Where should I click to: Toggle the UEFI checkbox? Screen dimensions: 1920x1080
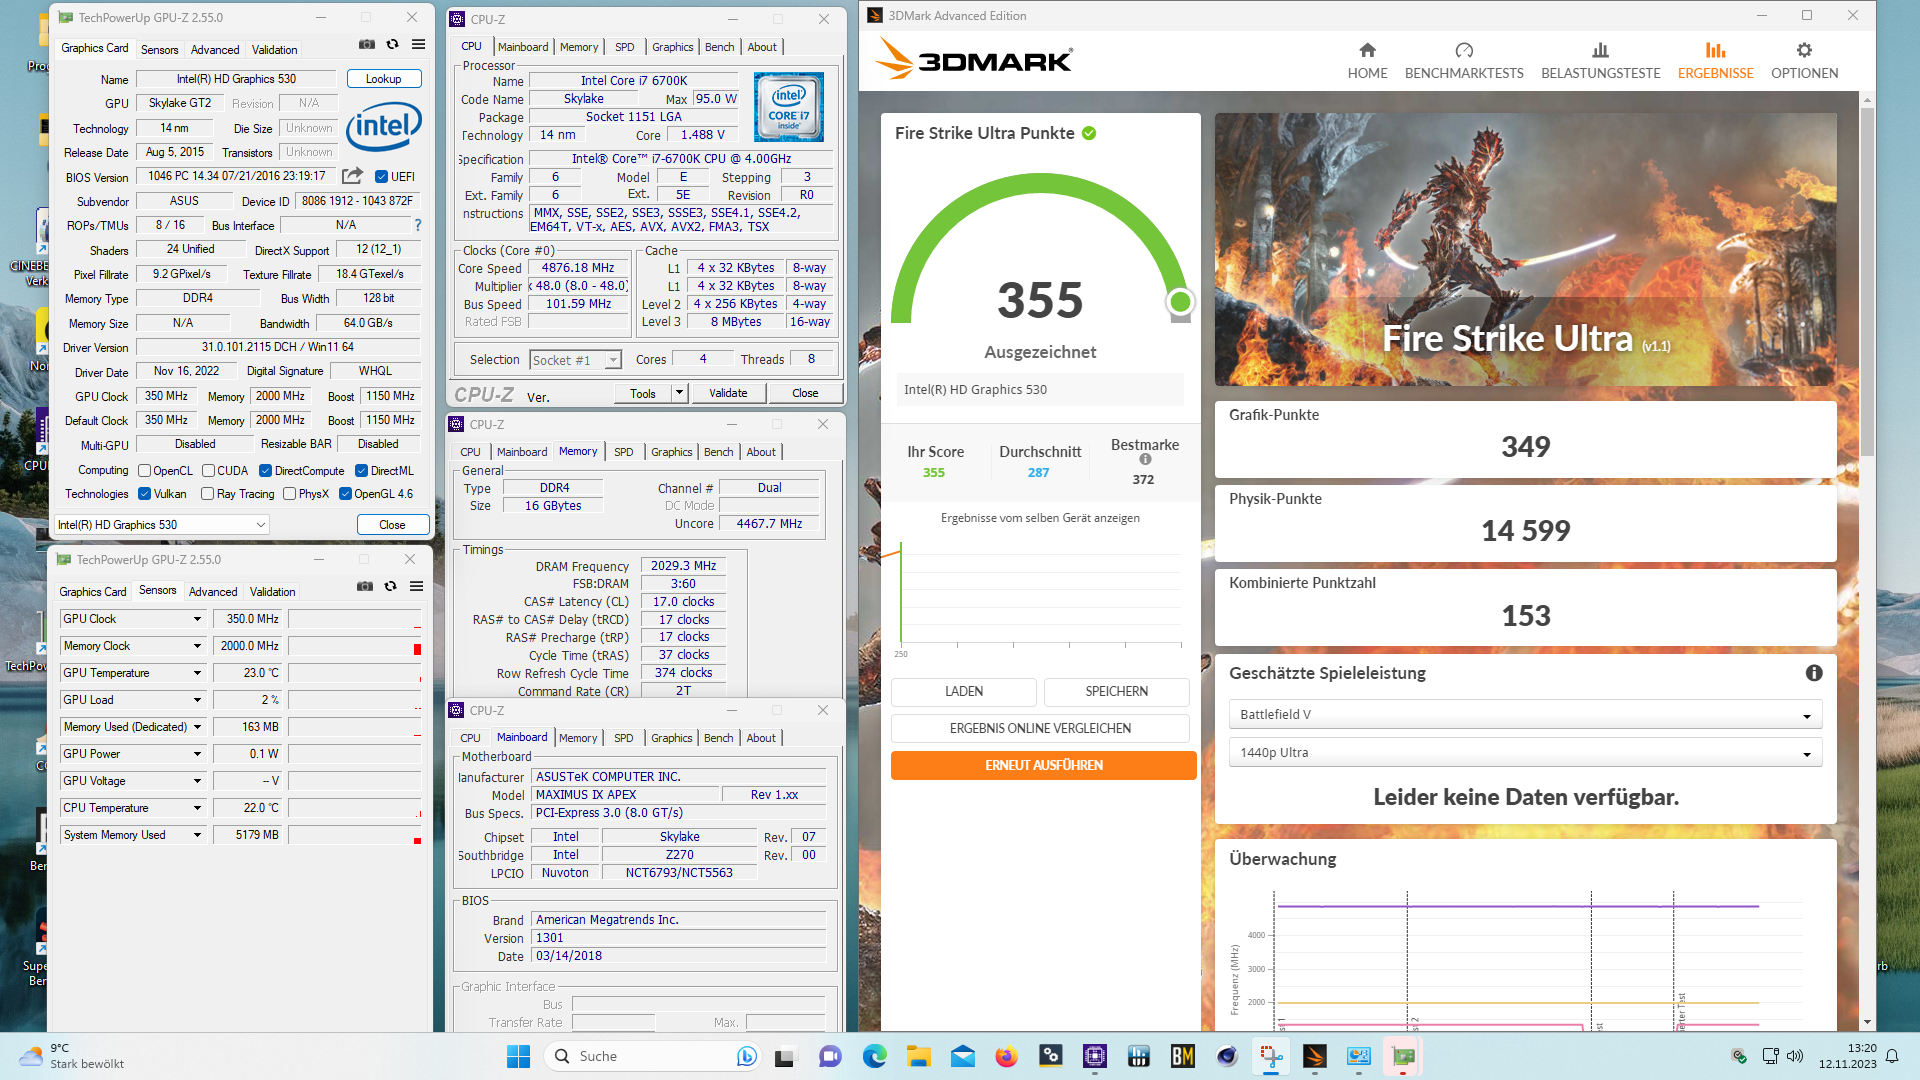coord(381,177)
